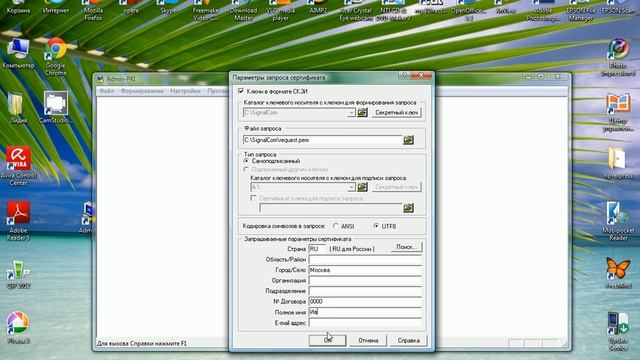Click the Admin-PKI window title text
The width and height of the screenshot is (640, 360).
coord(120,79)
